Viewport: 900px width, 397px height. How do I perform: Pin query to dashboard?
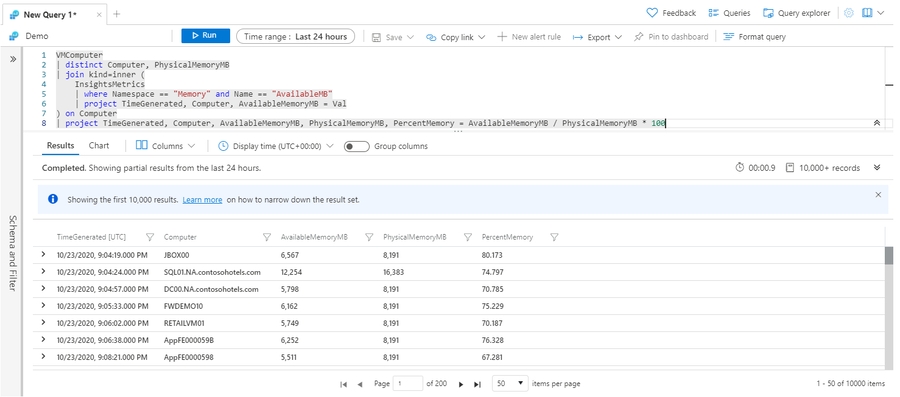coord(670,37)
